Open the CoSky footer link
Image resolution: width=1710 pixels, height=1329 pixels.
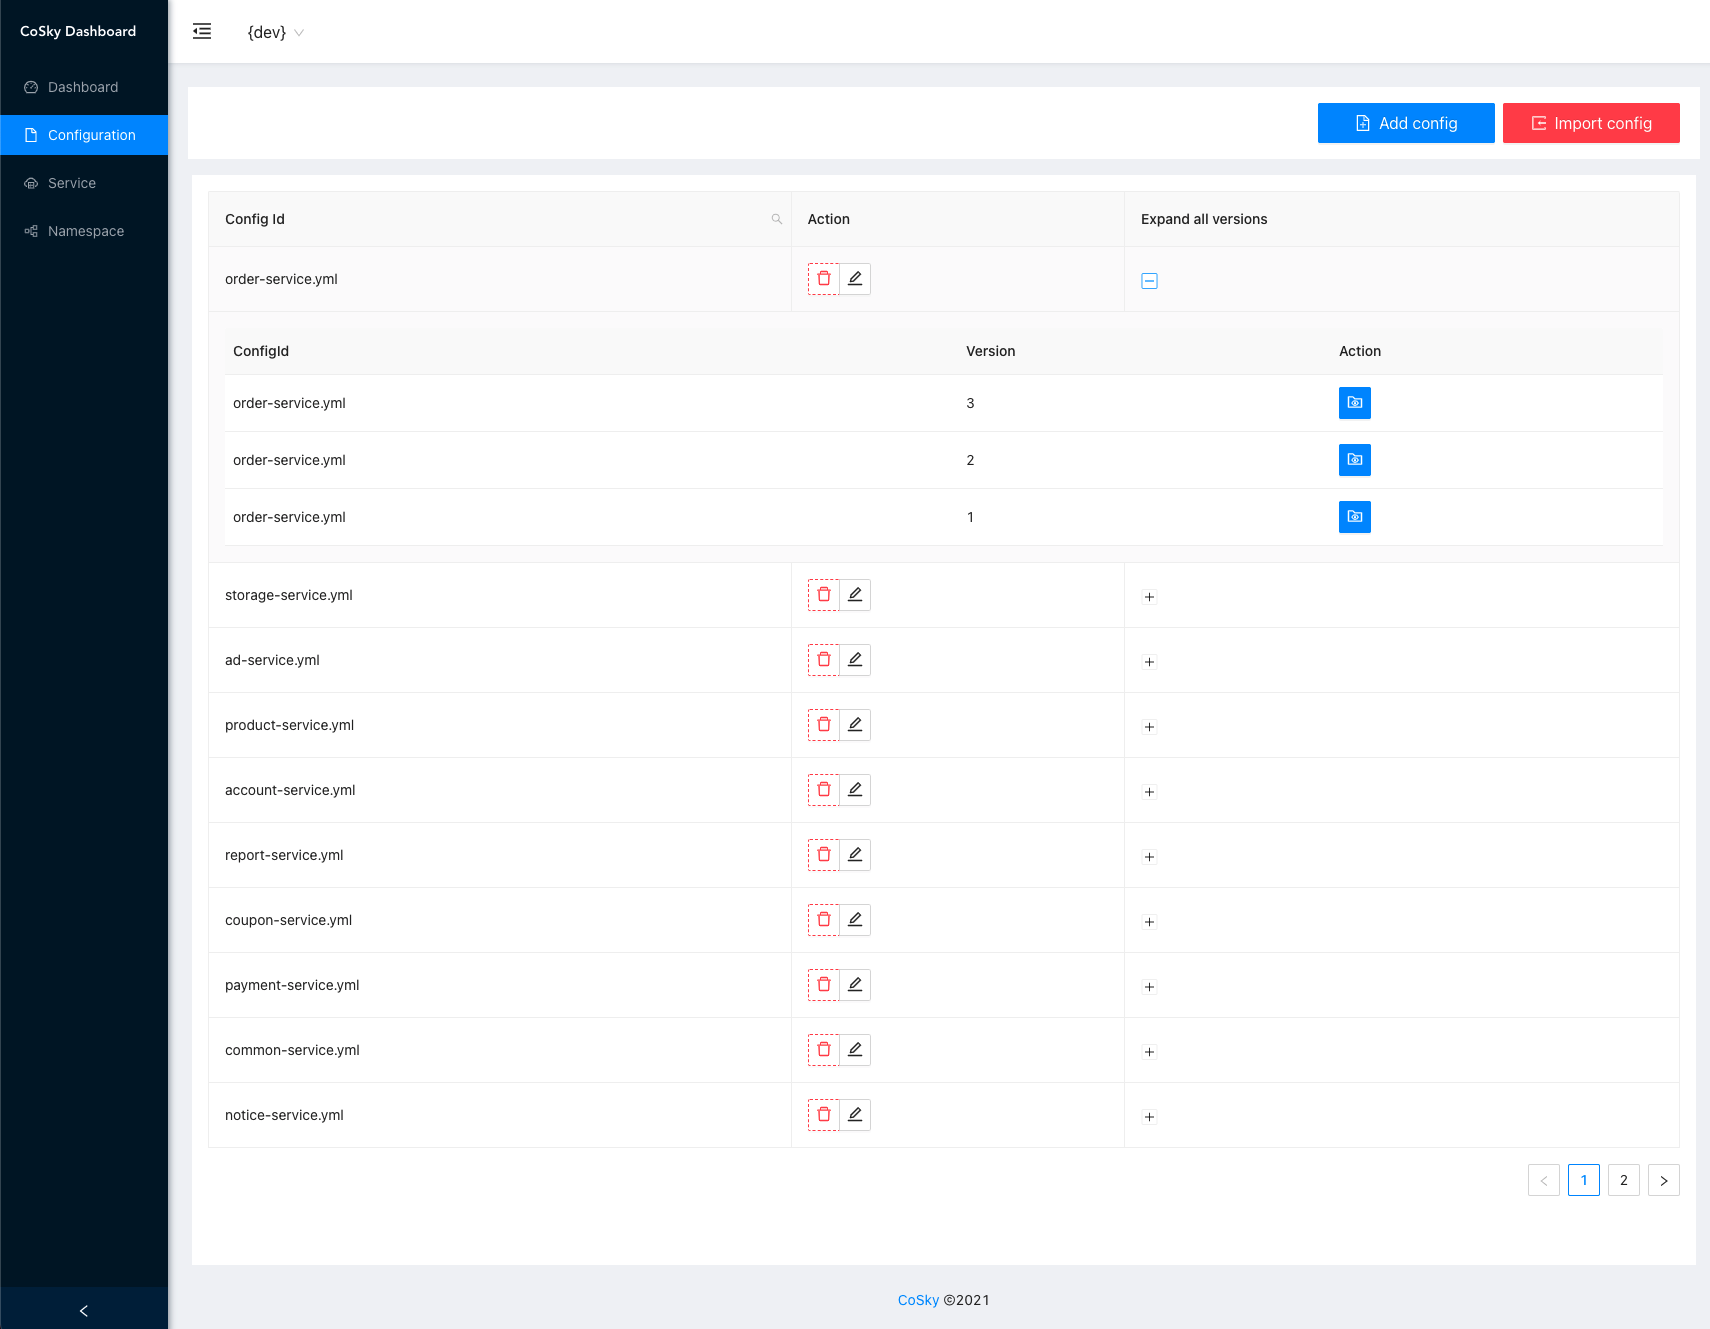[x=918, y=1300]
